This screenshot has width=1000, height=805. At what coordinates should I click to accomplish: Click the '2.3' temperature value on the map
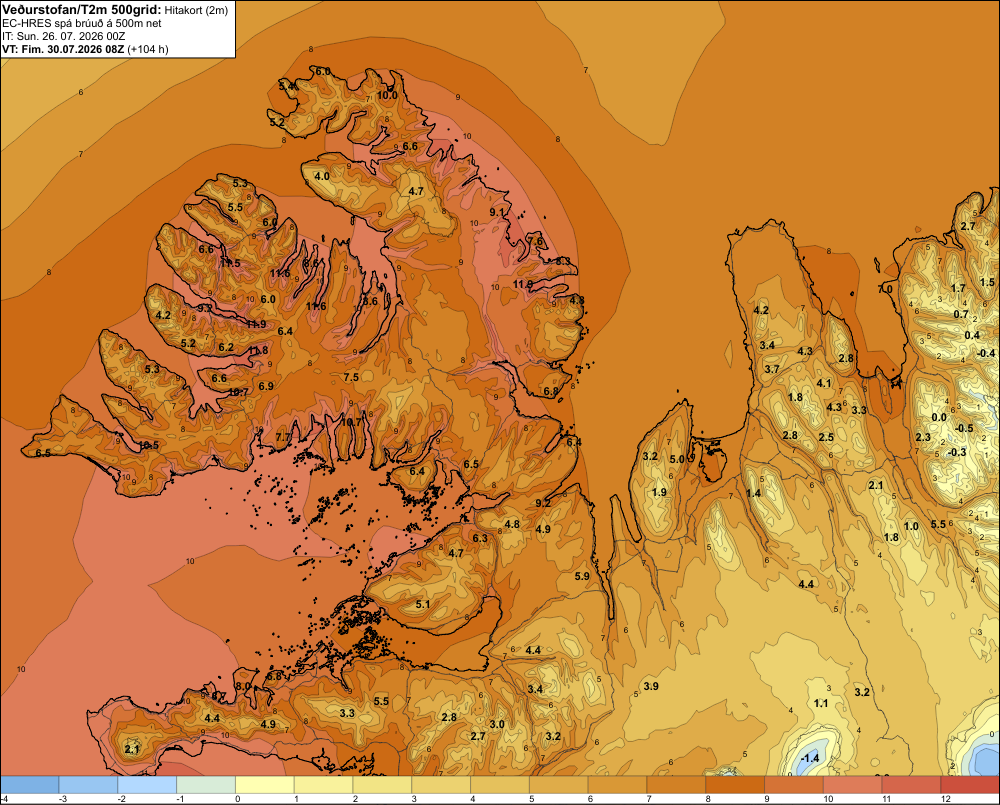923,437
